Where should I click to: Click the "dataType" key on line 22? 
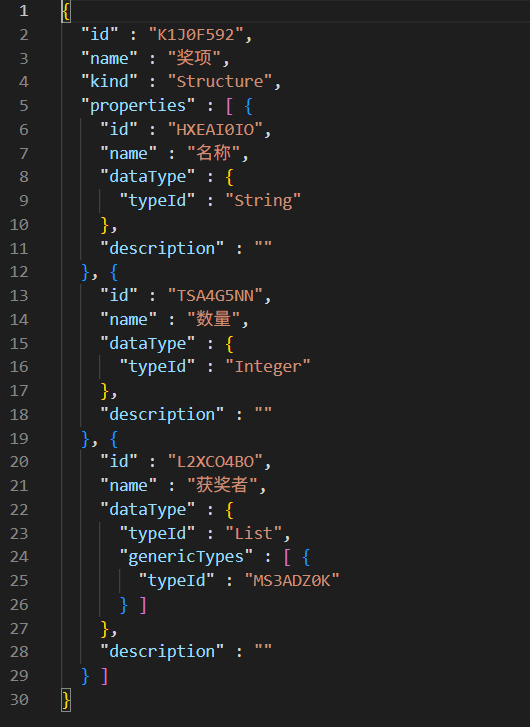[x=148, y=510]
